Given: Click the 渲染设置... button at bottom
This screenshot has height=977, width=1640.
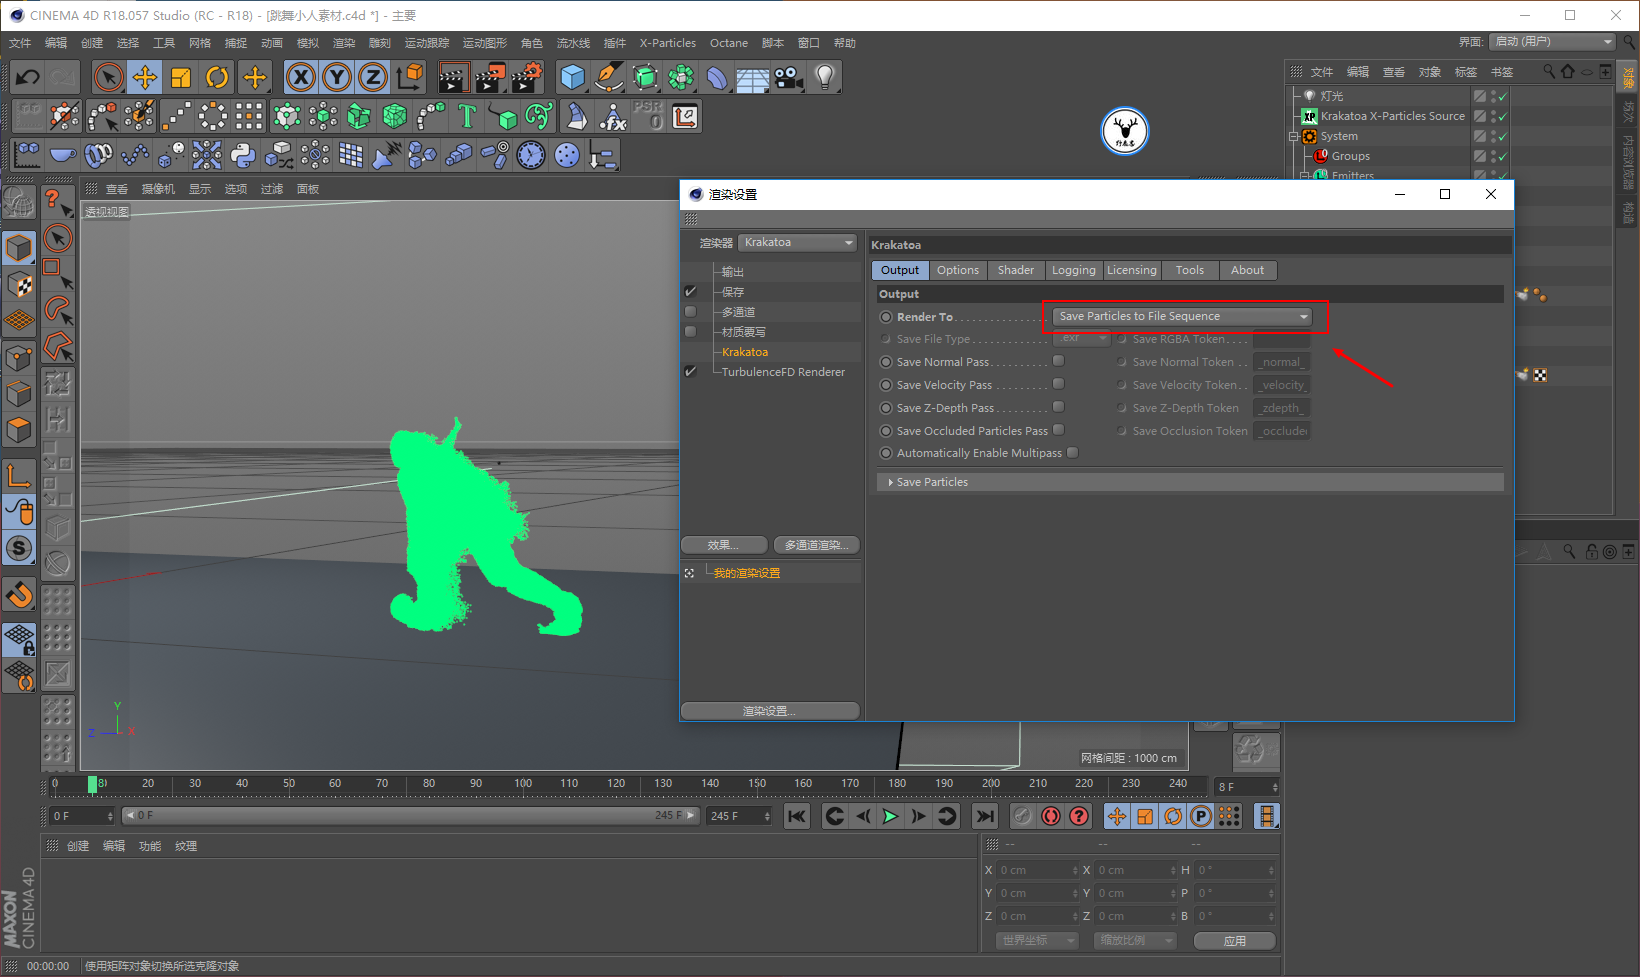Looking at the screenshot, I should coord(770,711).
